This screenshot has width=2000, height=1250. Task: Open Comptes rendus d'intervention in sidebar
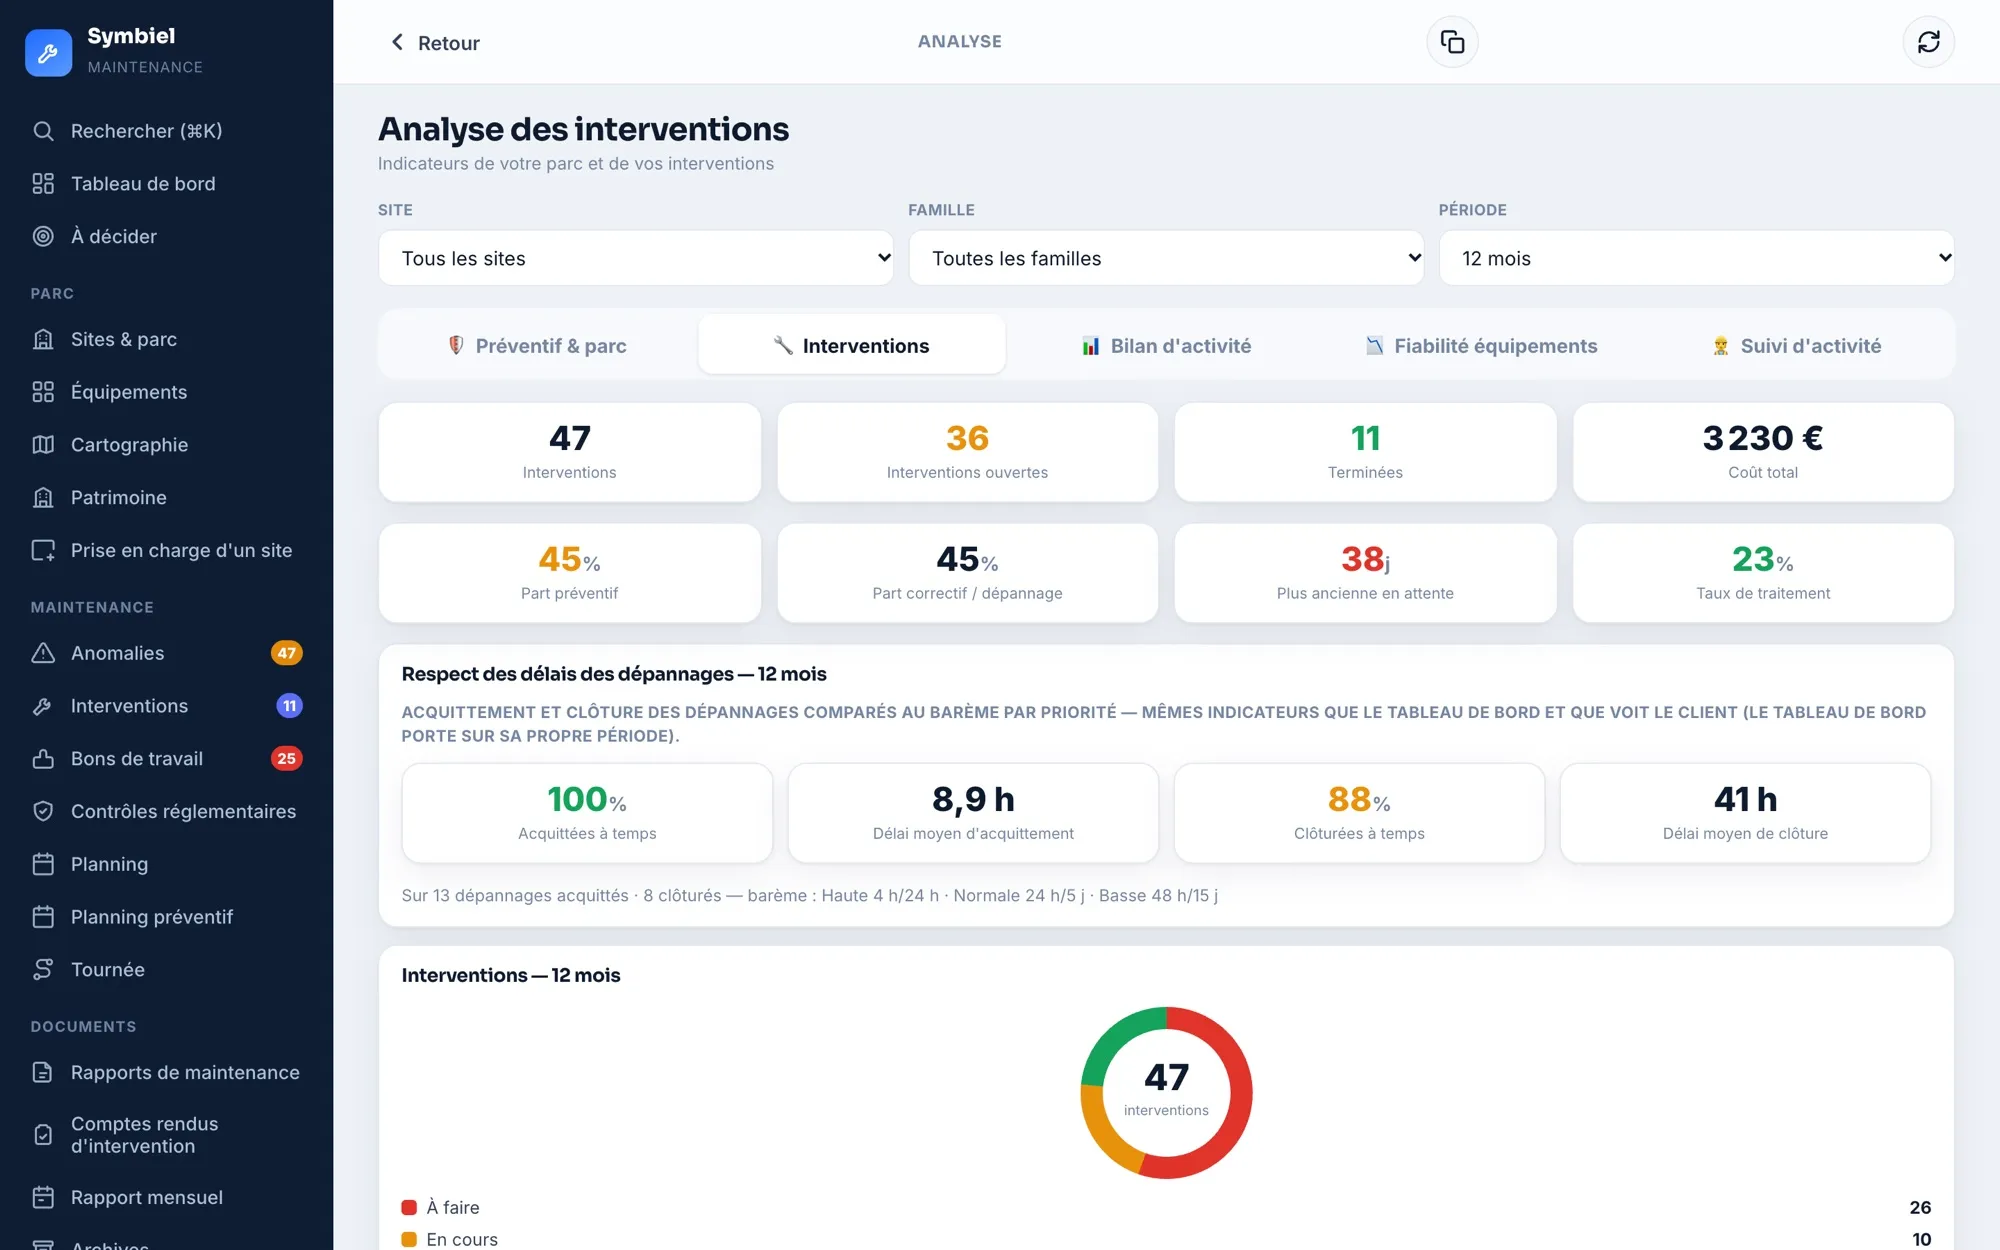pyautogui.click(x=166, y=1135)
